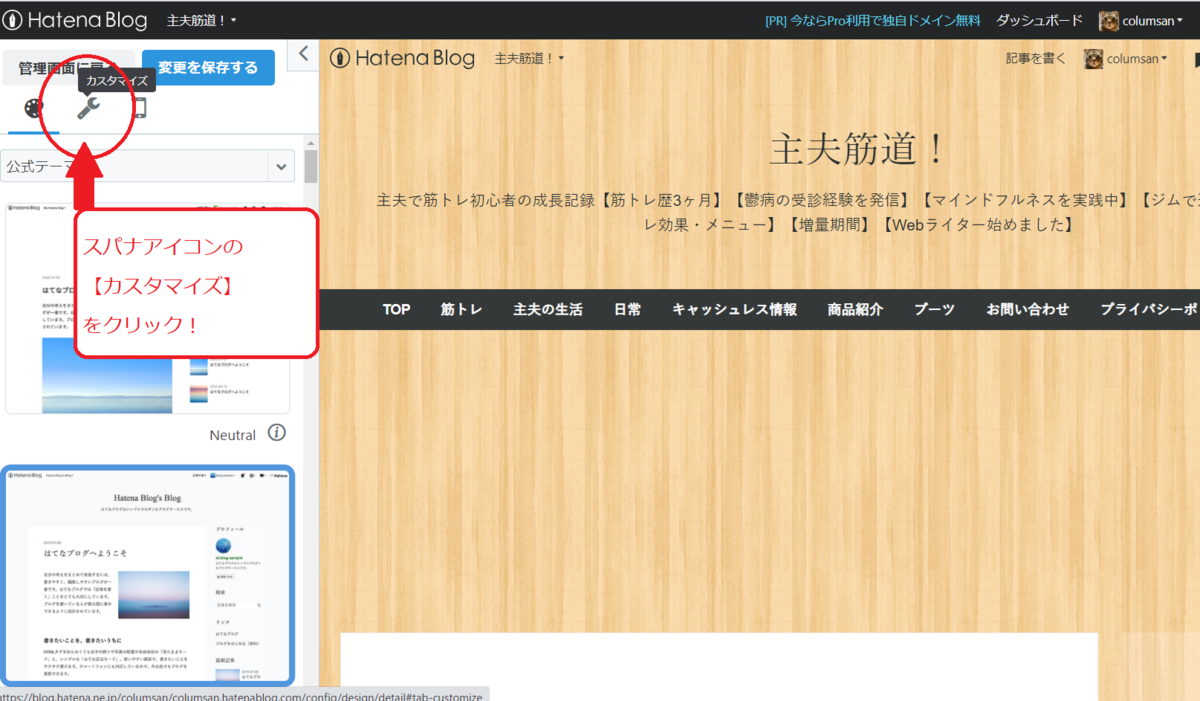This screenshot has width=1200, height=701.
Task: Click the theme list scrollbar
Action: click(x=311, y=166)
